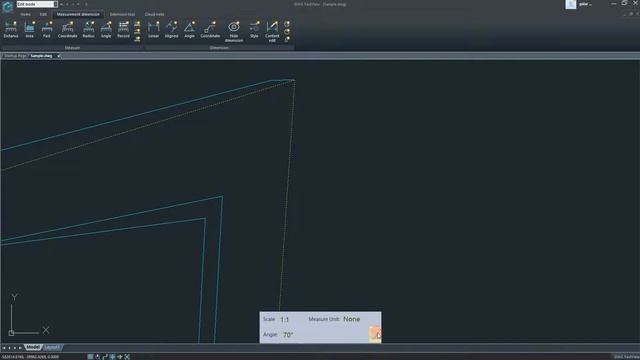The image size is (640, 360).
Task: Click the Angle 70° value
Action: point(288,335)
